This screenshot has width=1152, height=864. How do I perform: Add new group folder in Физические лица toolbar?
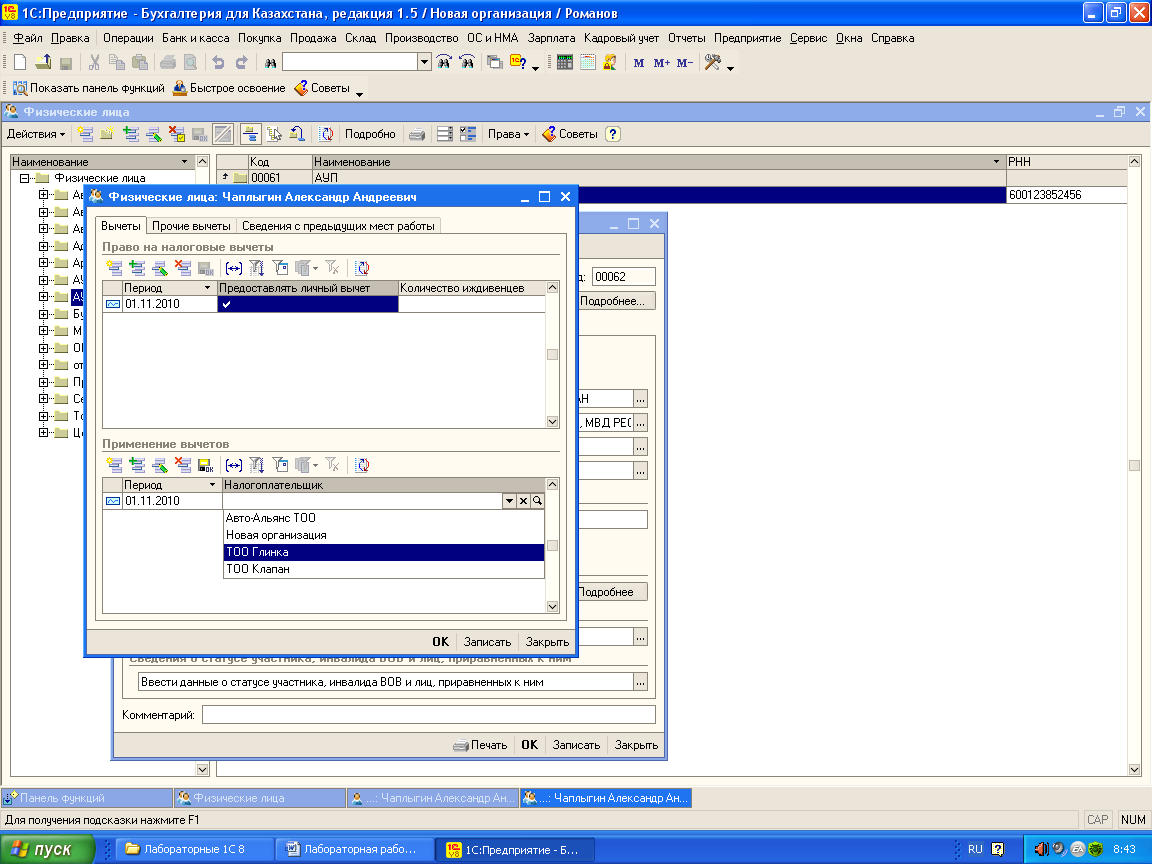point(107,134)
